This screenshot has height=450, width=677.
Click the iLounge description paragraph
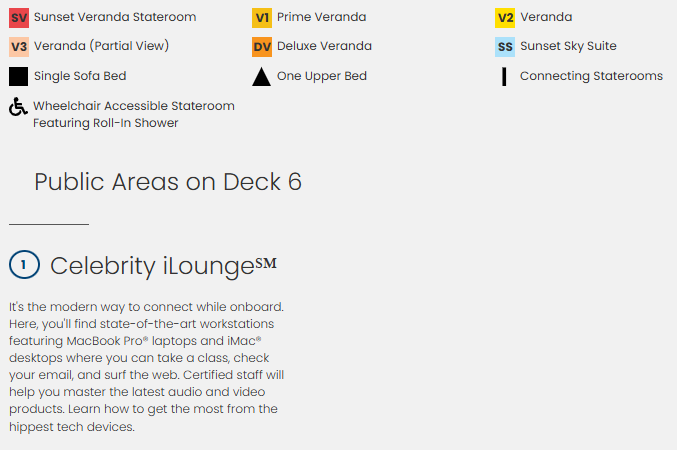point(146,365)
